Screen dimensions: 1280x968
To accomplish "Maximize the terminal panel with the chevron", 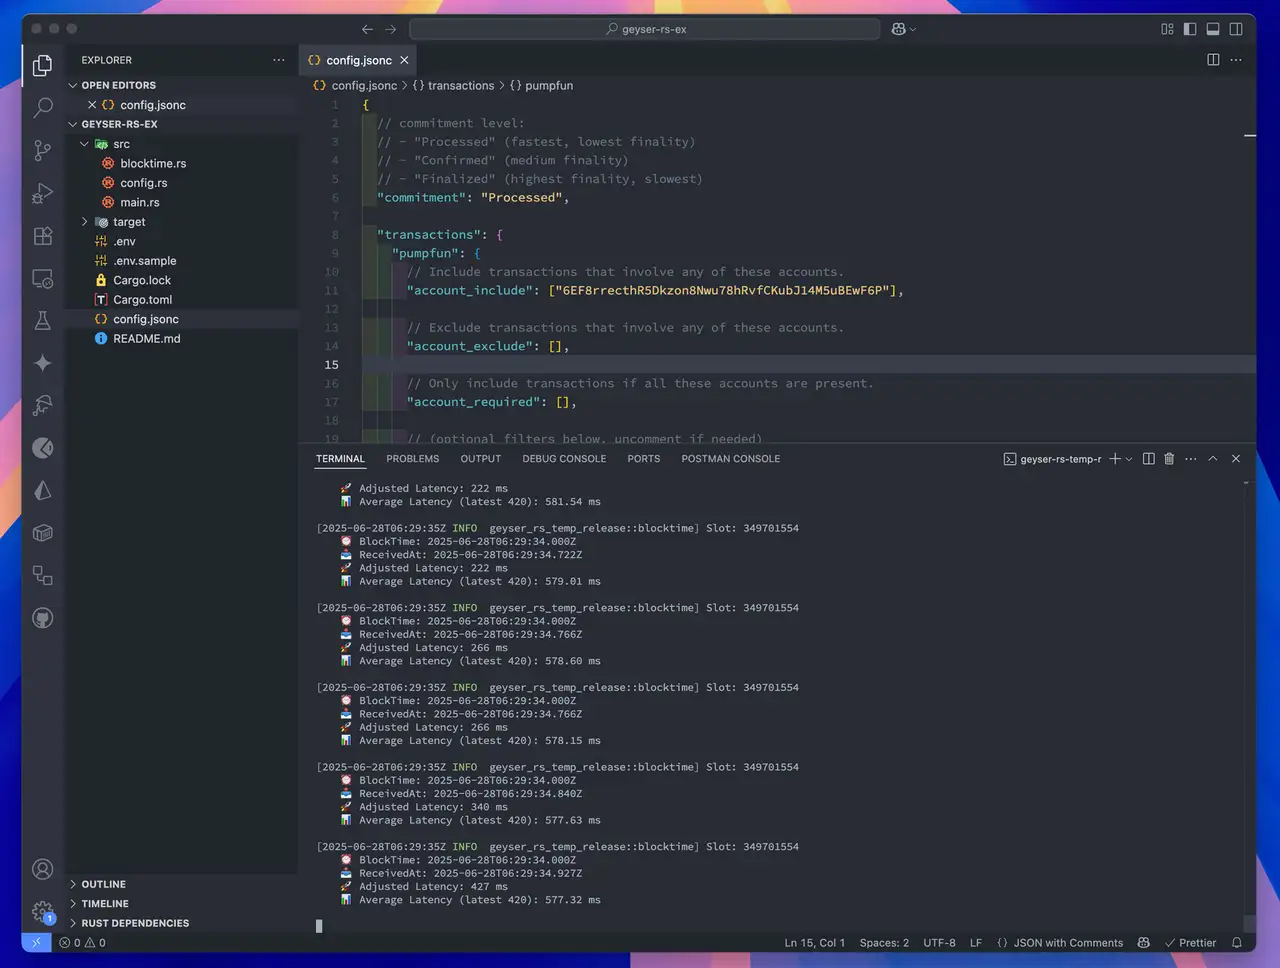I will [1212, 459].
